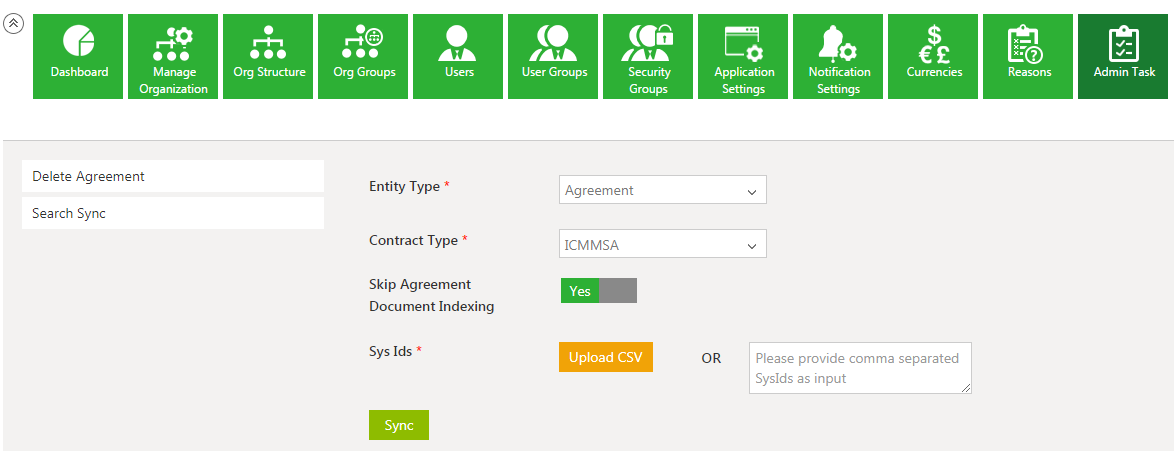Go to Org Structure tile

coord(269,56)
